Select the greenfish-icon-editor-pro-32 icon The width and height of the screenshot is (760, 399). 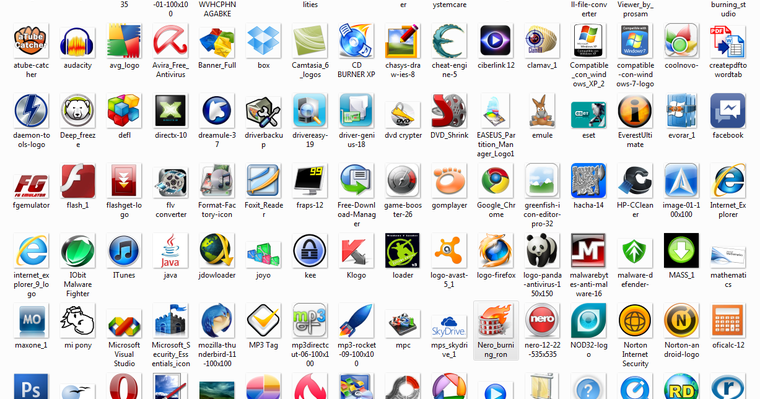click(542, 181)
